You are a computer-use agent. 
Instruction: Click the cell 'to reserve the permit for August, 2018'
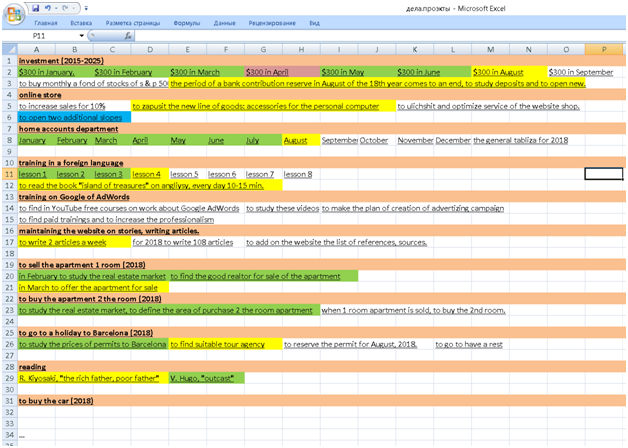point(350,344)
